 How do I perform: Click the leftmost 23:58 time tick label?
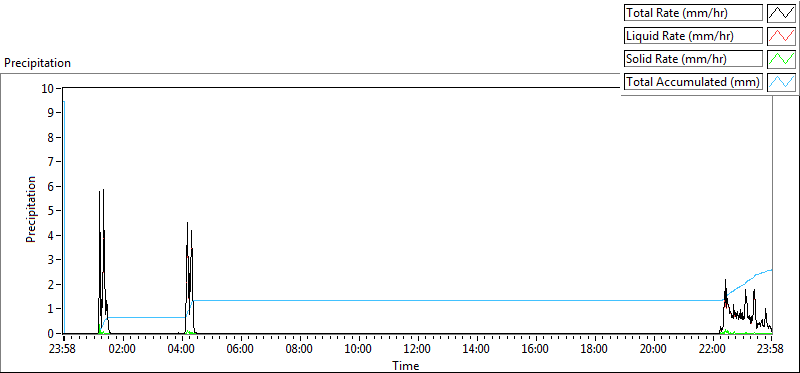pyautogui.click(x=63, y=350)
